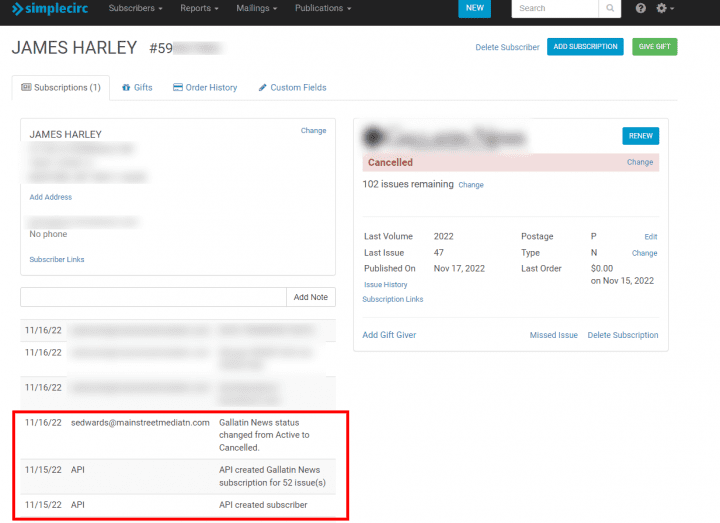Switch to Order History tab
The image size is (720, 523).
click(x=205, y=88)
